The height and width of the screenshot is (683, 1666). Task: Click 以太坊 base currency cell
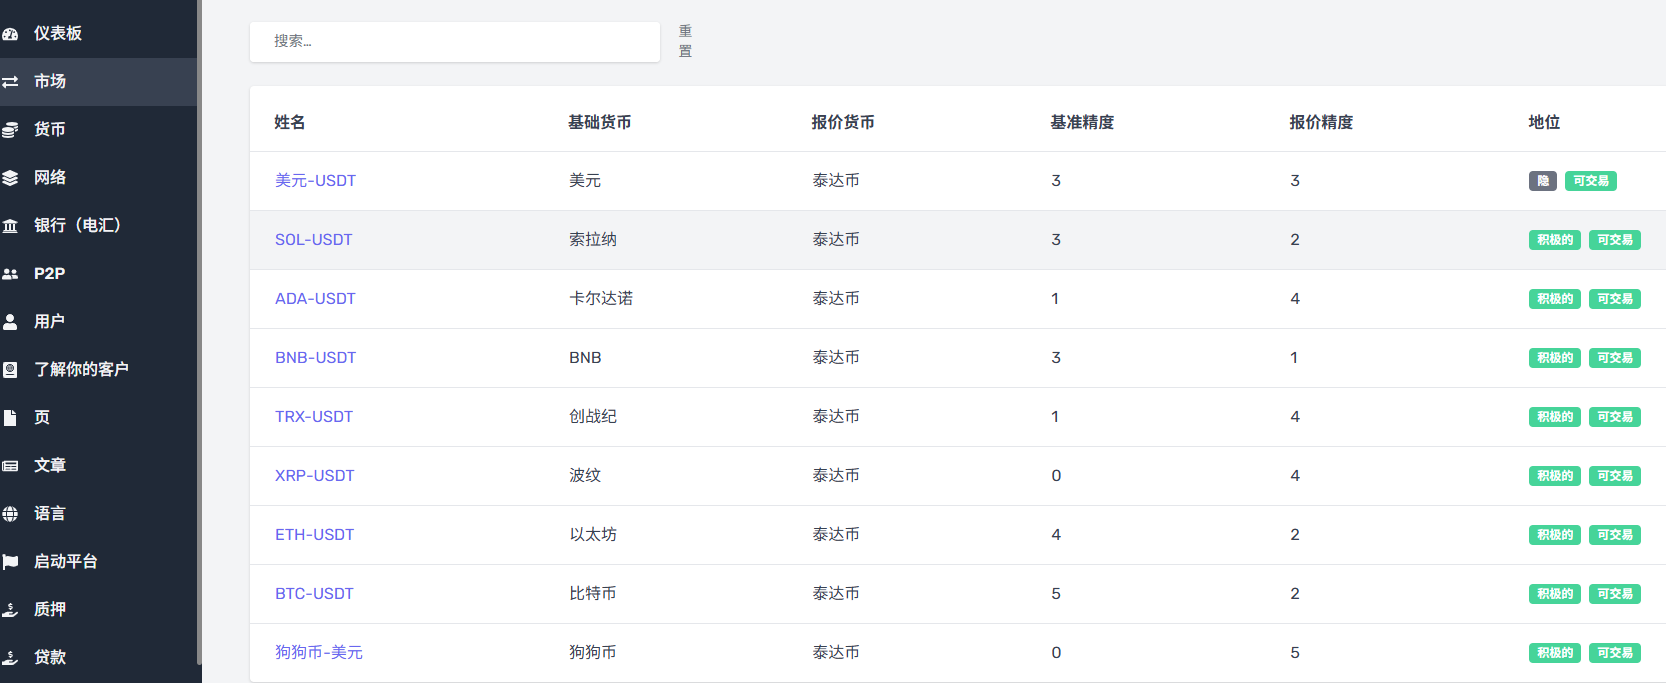(x=593, y=535)
